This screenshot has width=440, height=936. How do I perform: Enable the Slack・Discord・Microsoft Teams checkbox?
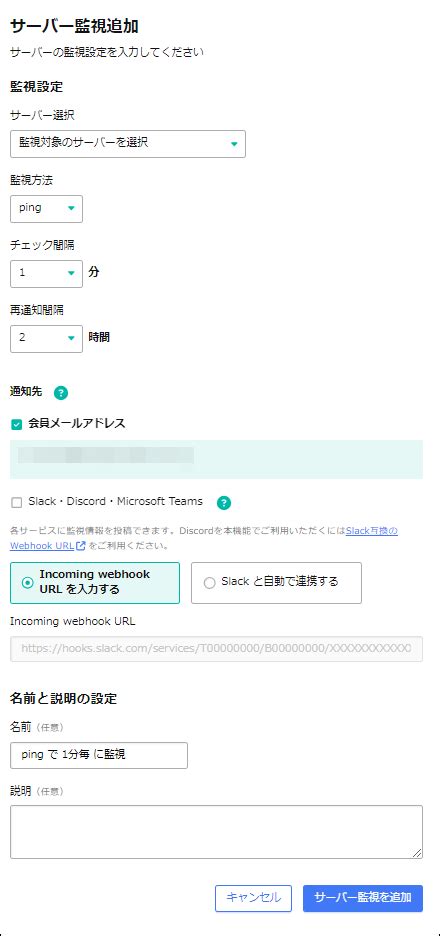click(x=17, y=503)
